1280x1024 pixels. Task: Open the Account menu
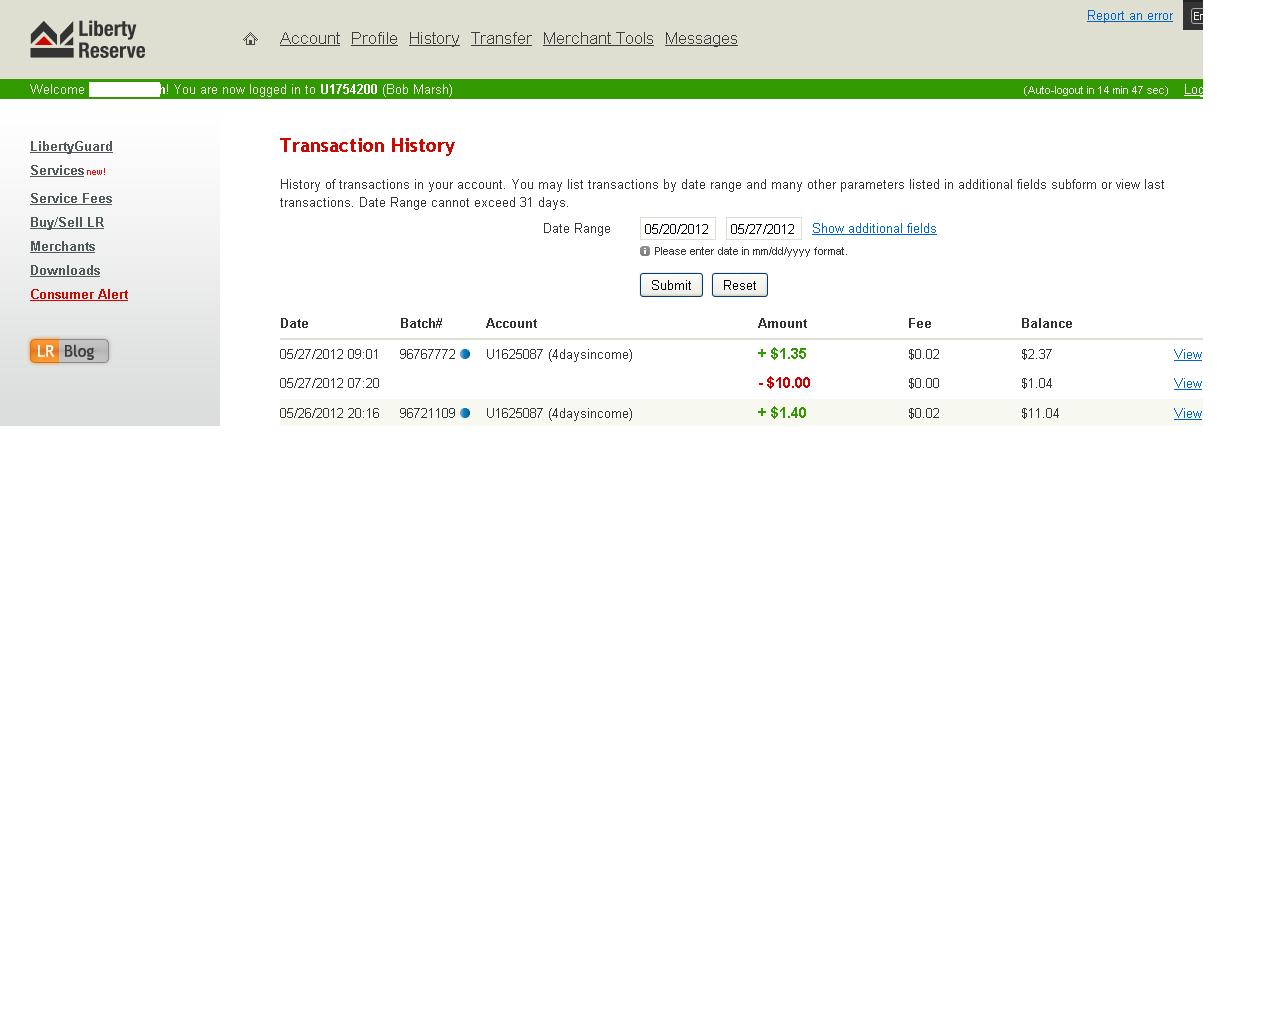point(309,39)
